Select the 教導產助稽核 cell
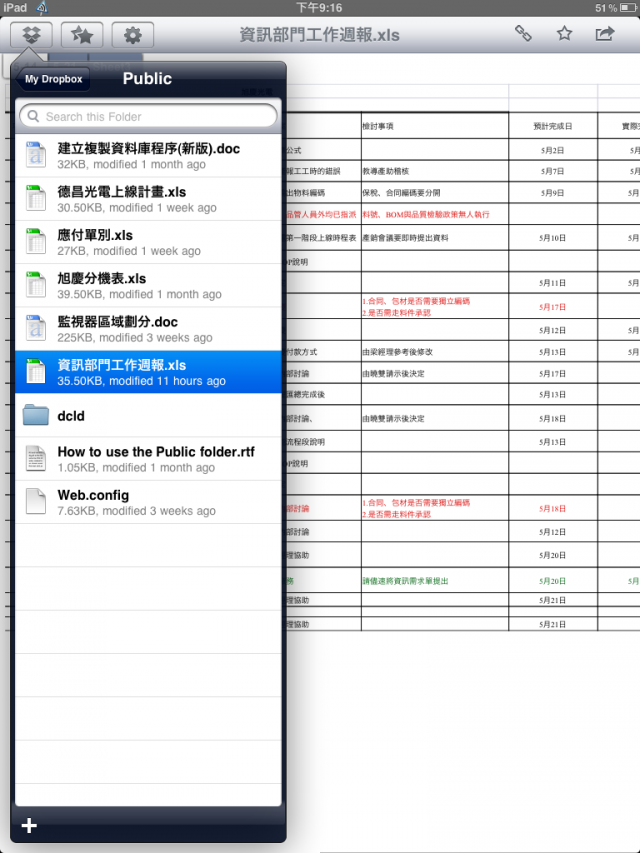This screenshot has height=854, width=640. point(435,171)
